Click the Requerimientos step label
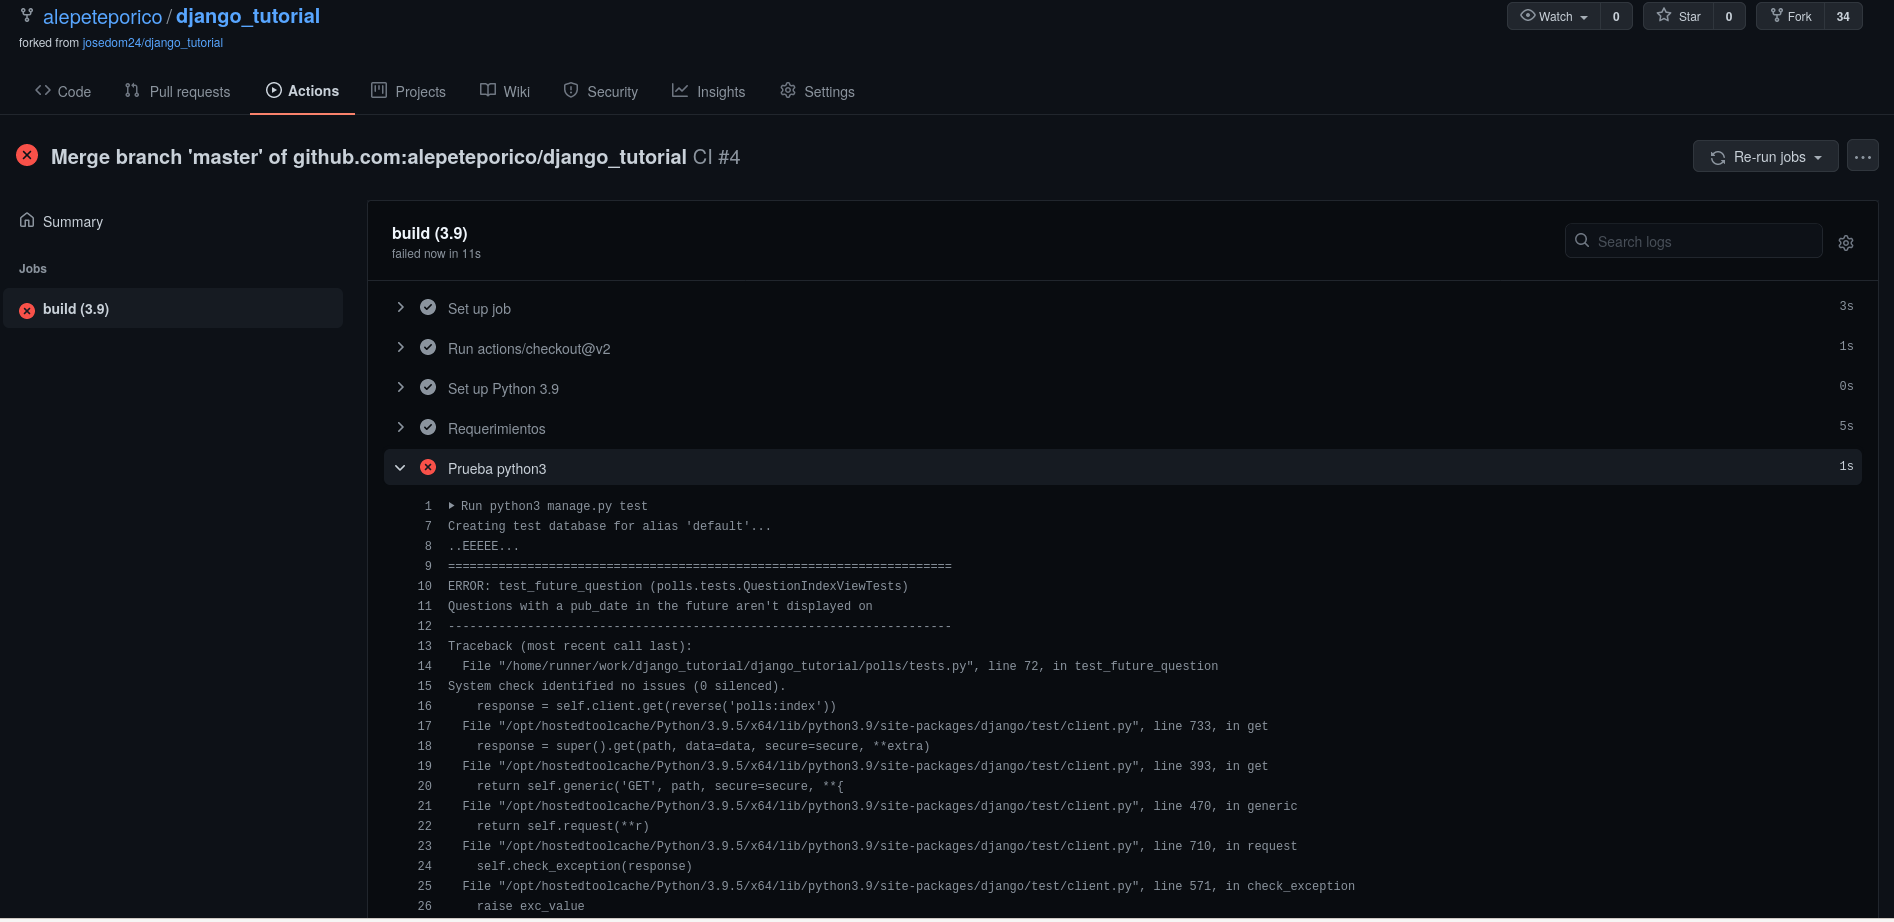1894x922 pixels. 497,429
